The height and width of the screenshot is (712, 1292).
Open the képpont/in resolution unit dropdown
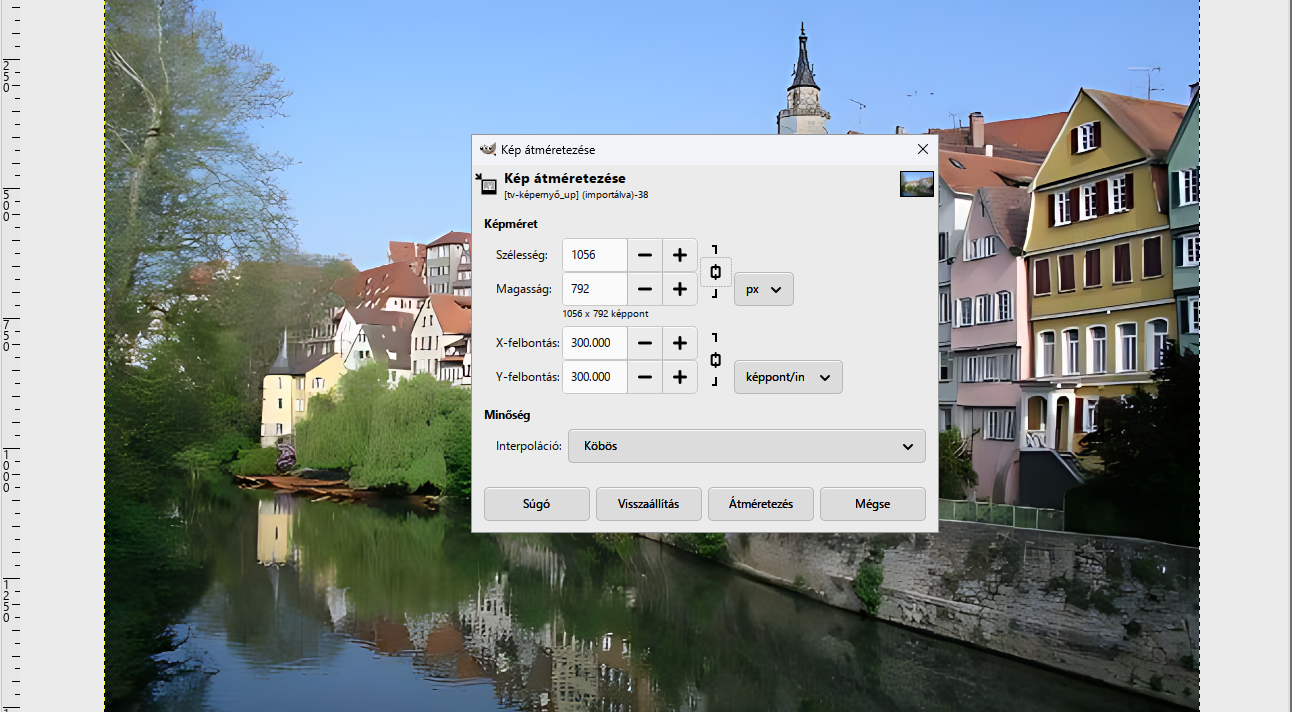[x=788, y=377]
